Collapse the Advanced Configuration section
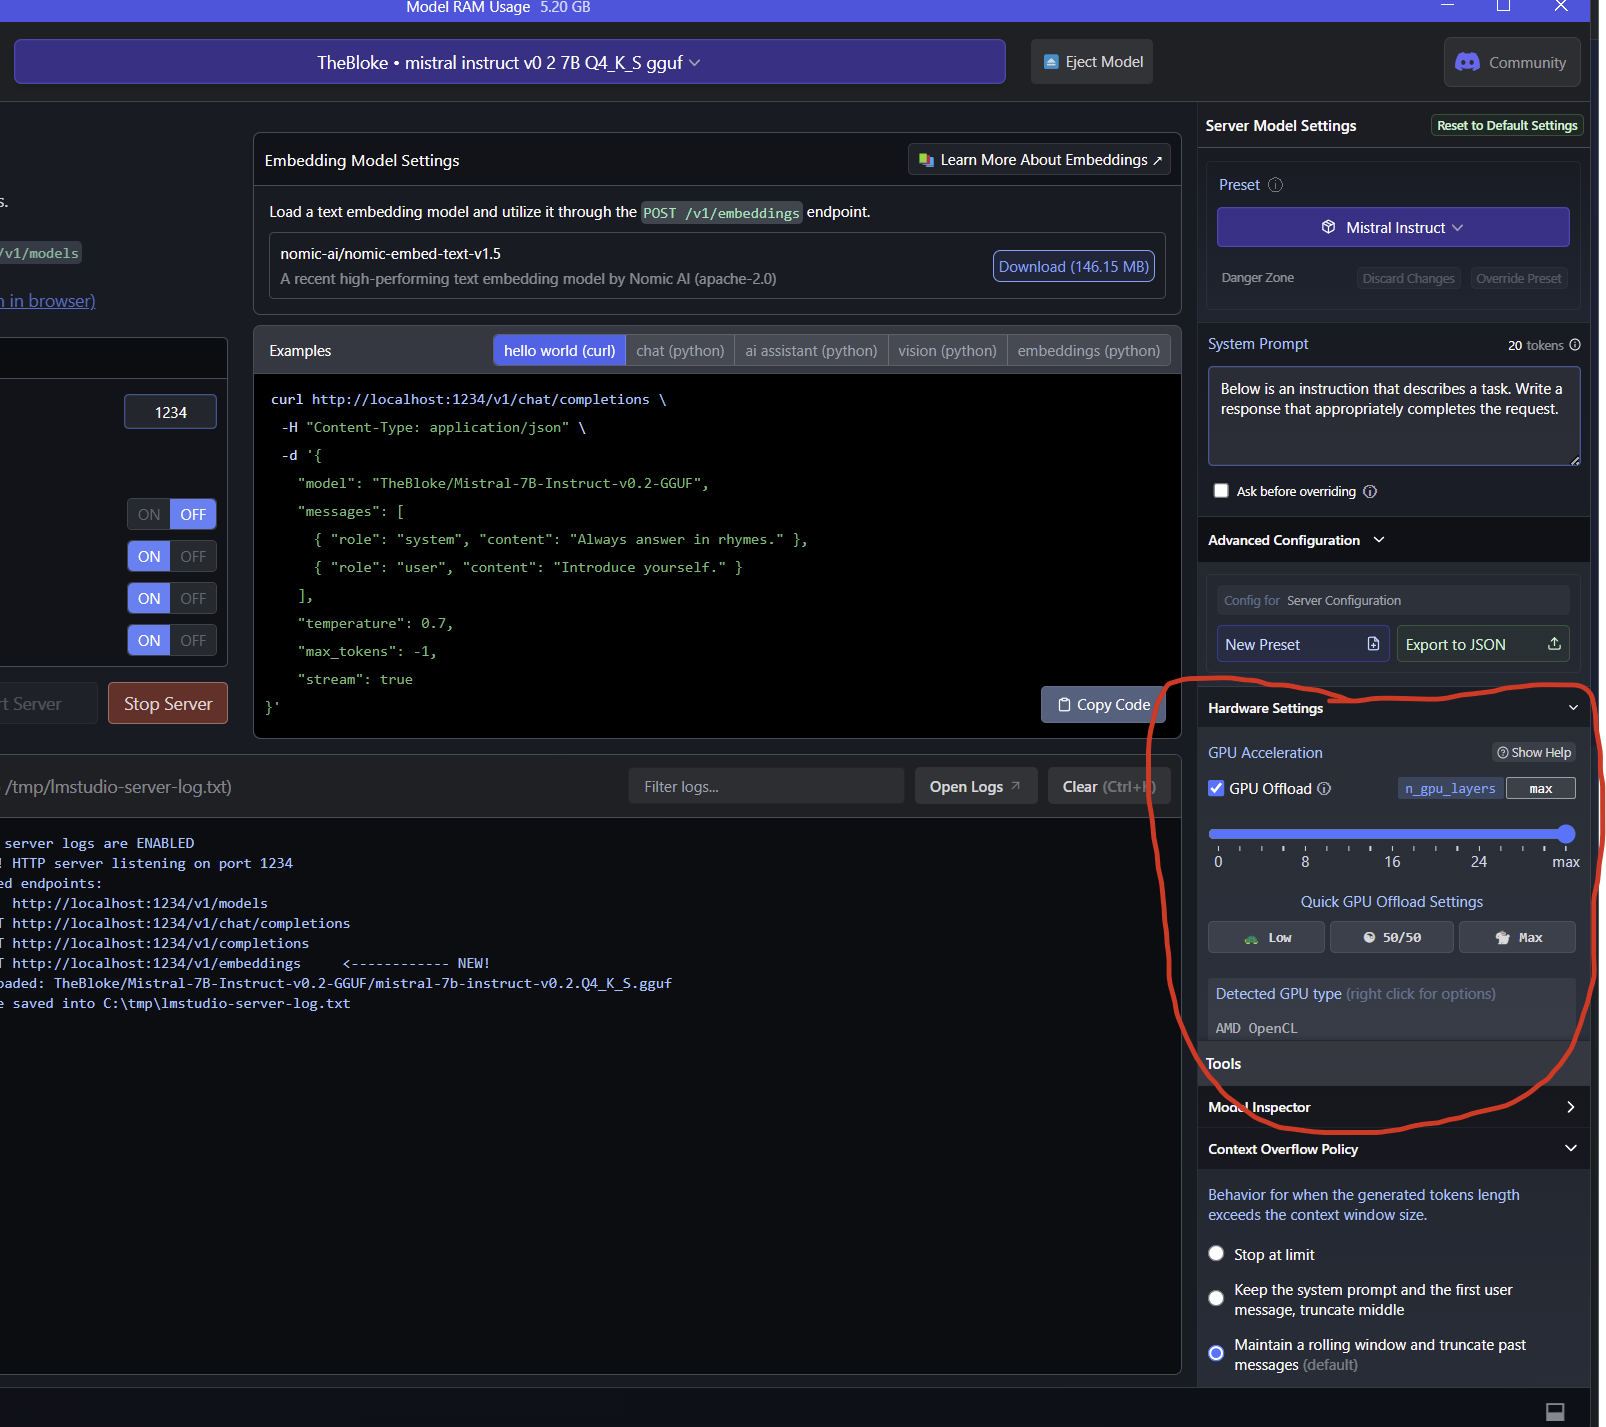1606x1427 pixels. (x=1379, y=540)
